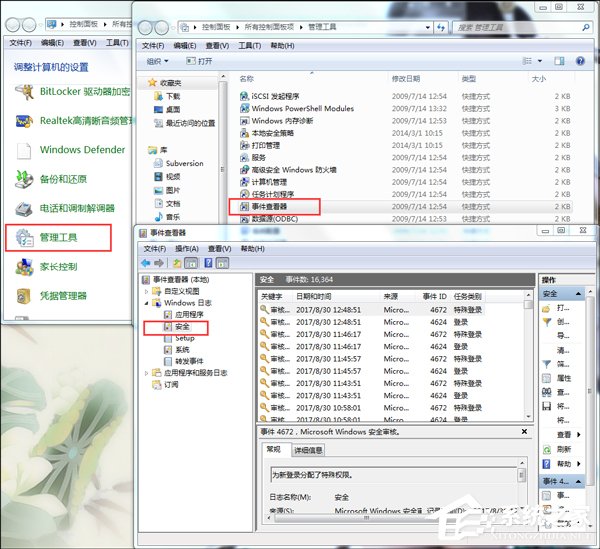Screen dimensions: 600x549
Task: Open 操作(A) menu in 事件查看器
Action: pyautogui.click(x=187, y=249)
